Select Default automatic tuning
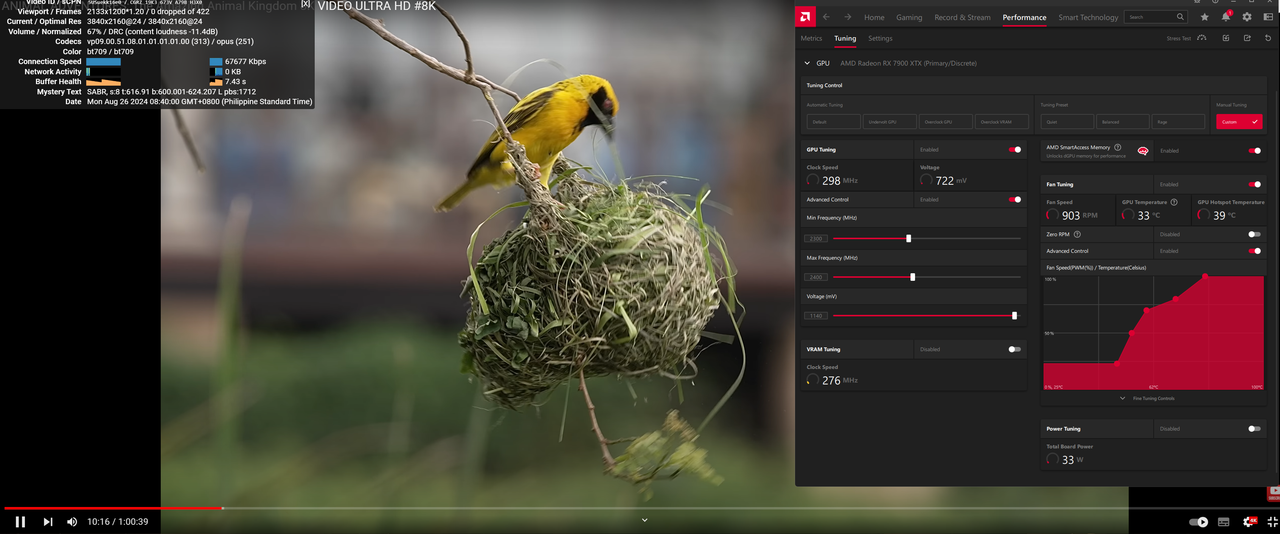Image resolution: width=1280 pixels, height=534 pixels. [x=834, y=121]
